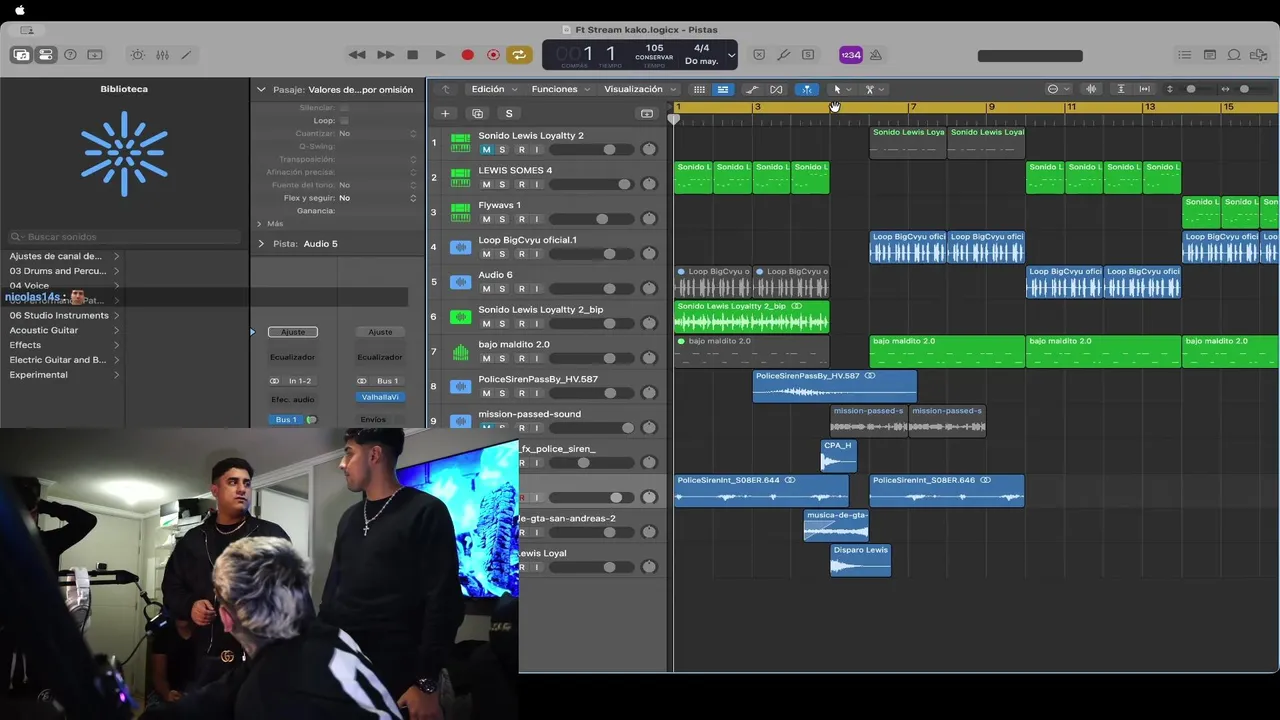1280x720 pixels.
Task: Open the List Editors icon
Action: (1185, 55)
